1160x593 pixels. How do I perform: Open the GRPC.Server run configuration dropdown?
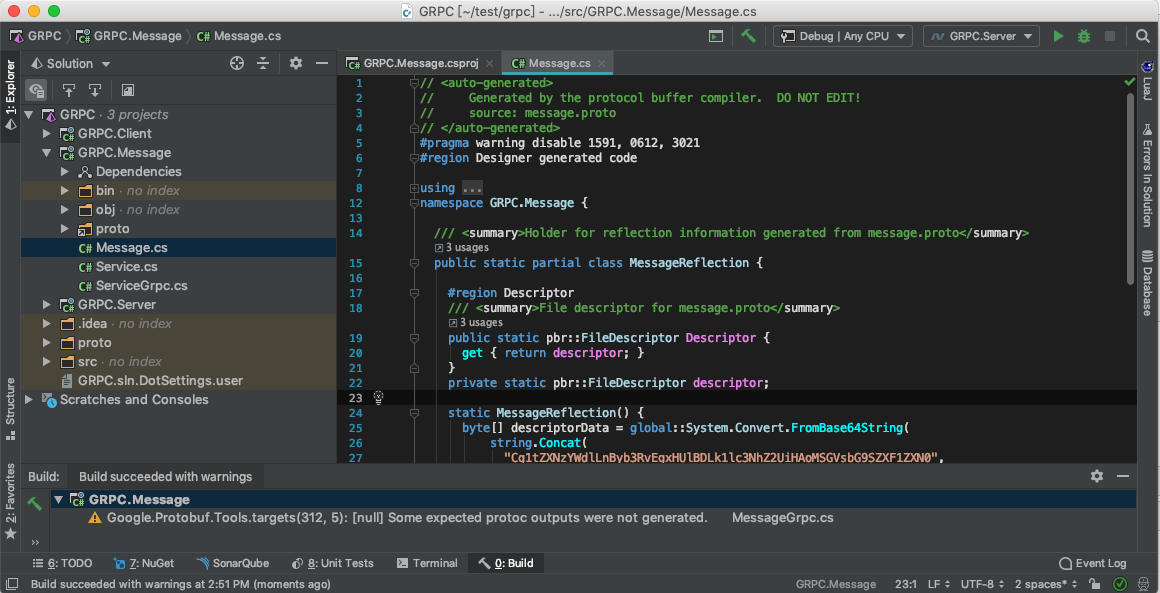[x=981, y=35]
